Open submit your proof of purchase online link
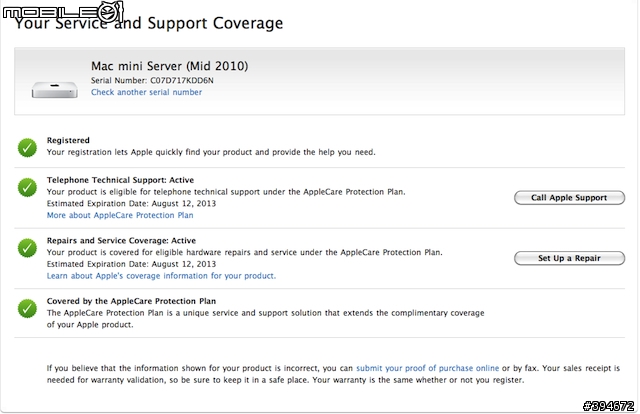The height and width of the screenshot is (414, 640). click(427, 368)
